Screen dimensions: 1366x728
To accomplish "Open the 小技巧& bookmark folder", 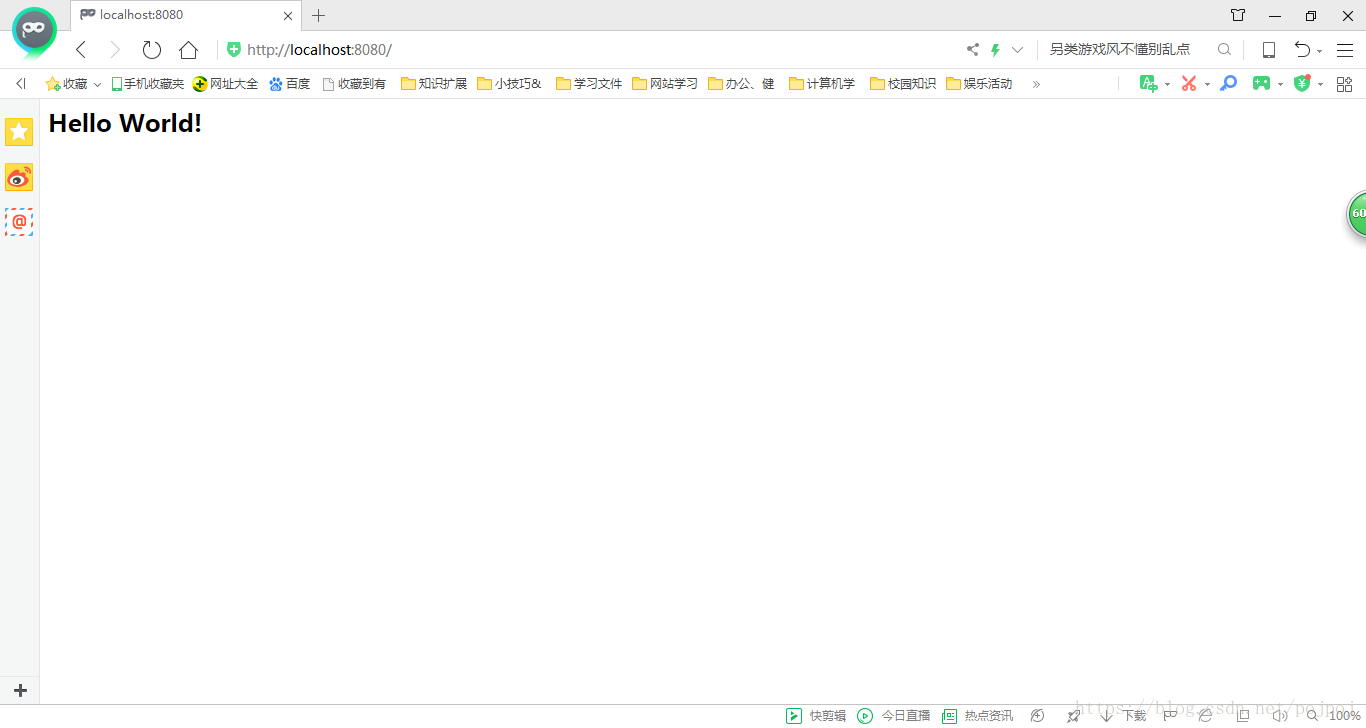I will point(509,84).
